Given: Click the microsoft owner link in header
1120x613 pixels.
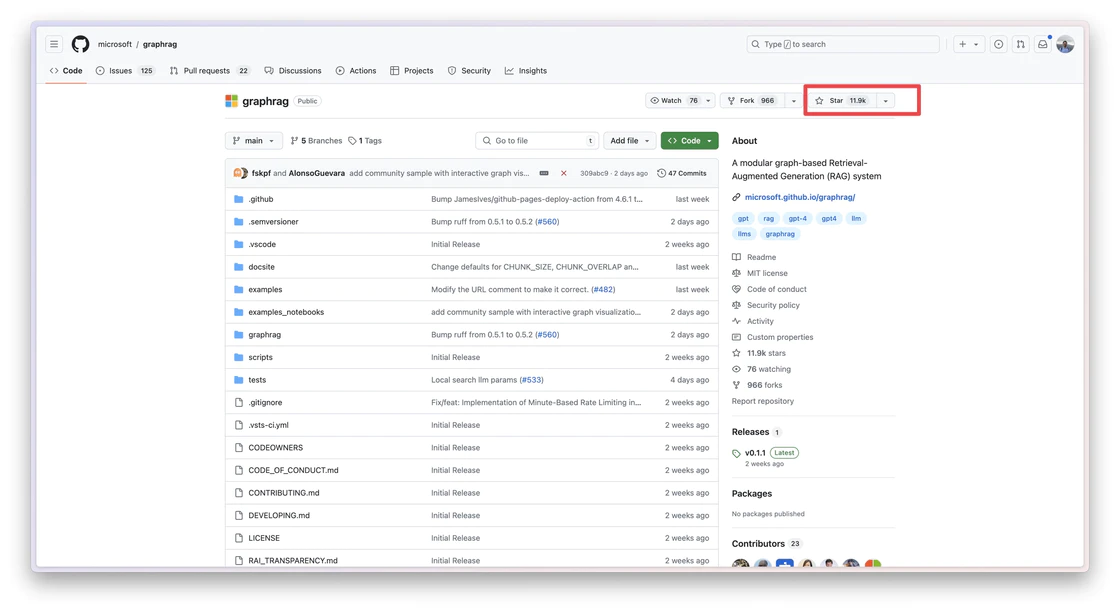Looking at the screenshot, I should pos(115,44).
